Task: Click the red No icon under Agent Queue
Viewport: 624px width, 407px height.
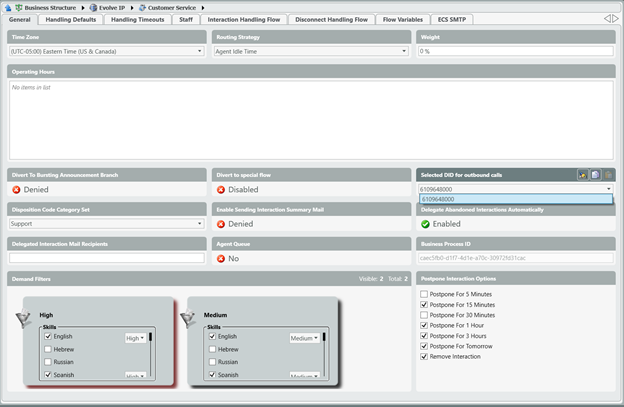Action: [222, 258]
